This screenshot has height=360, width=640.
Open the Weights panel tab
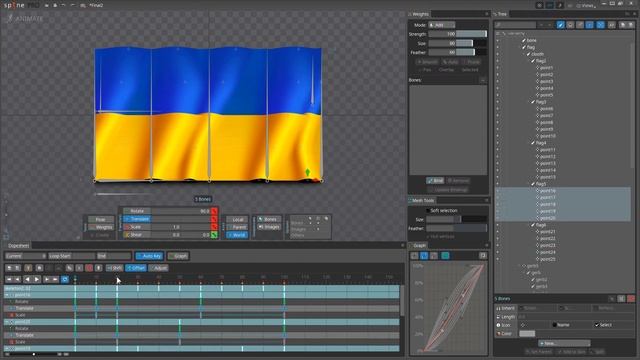pos(420,14)
